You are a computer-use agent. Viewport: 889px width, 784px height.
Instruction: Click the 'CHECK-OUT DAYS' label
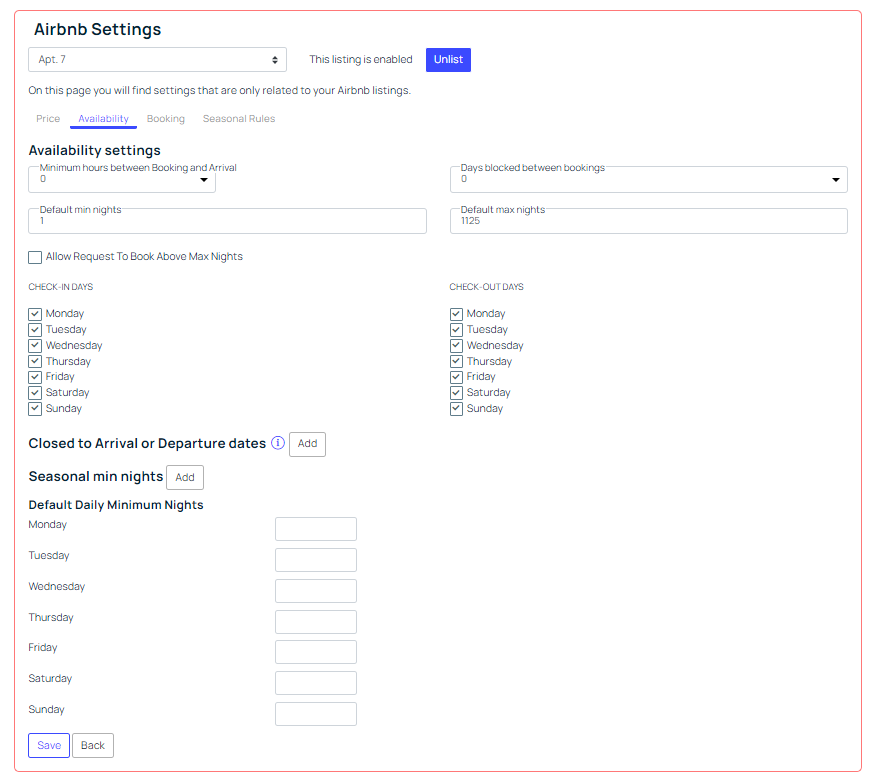[486, 287]
